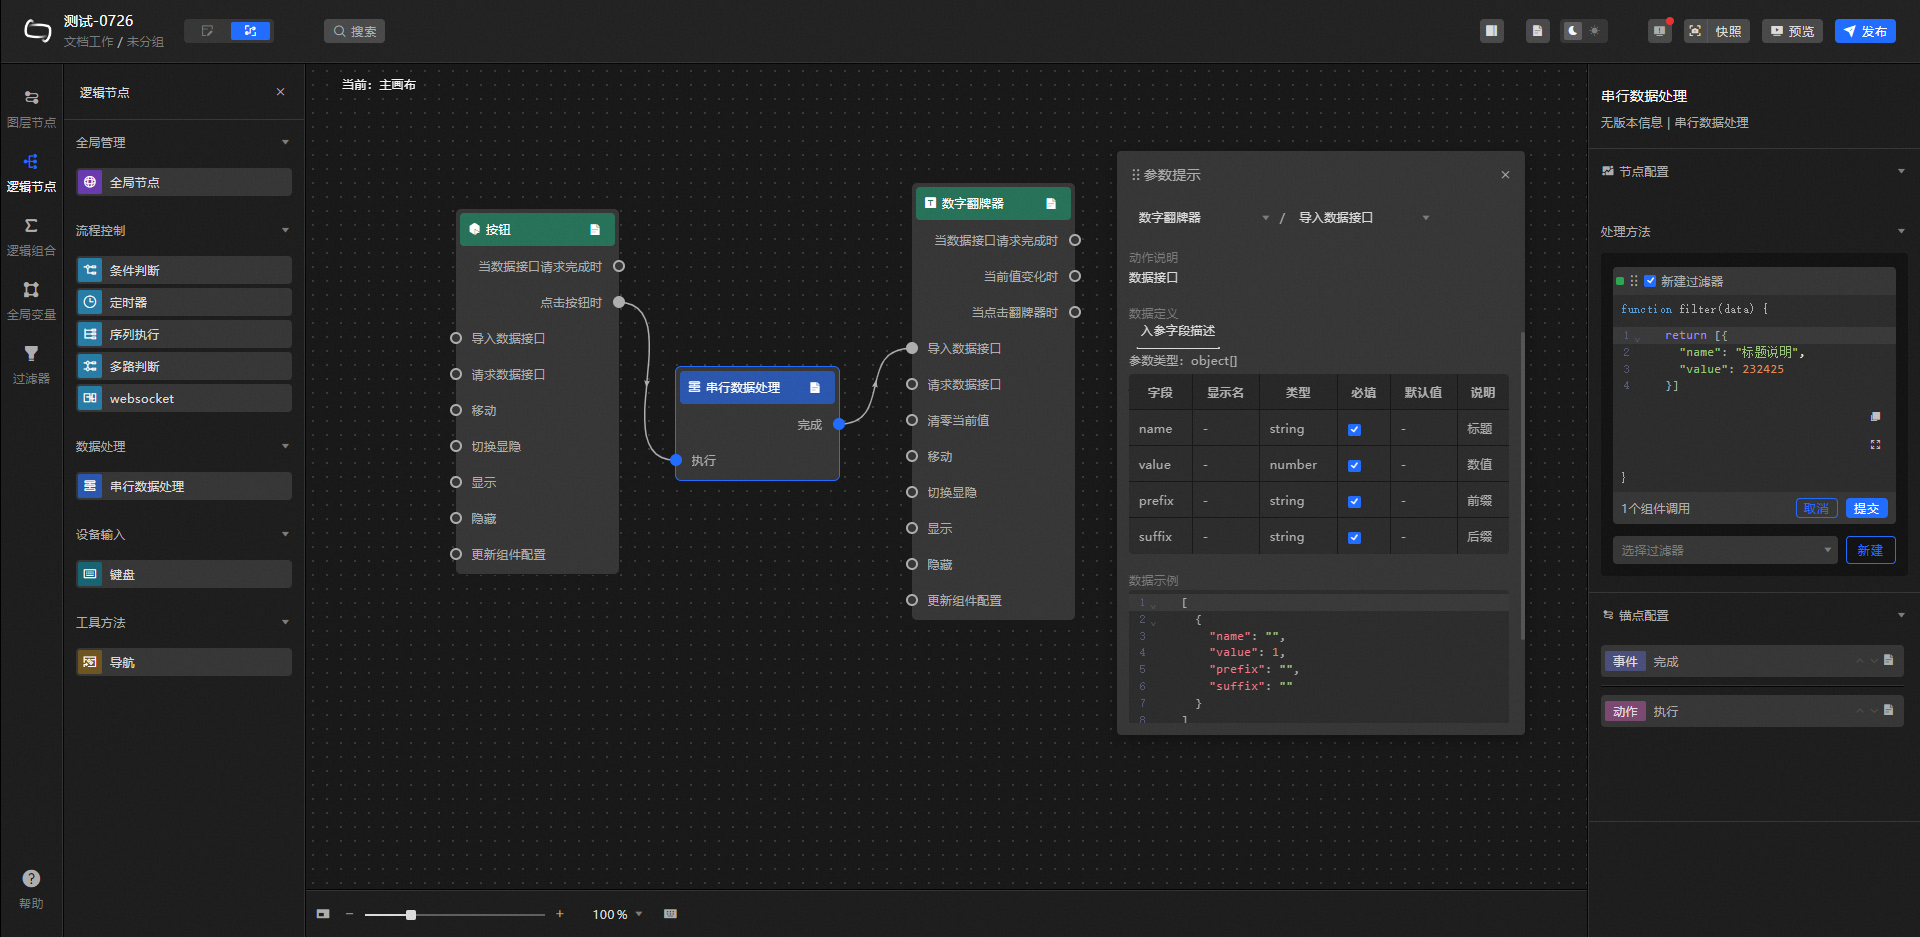Toggle required checkbox for name field
The width and height of the screenshot is (1920, 937).
click(1354, 429)
